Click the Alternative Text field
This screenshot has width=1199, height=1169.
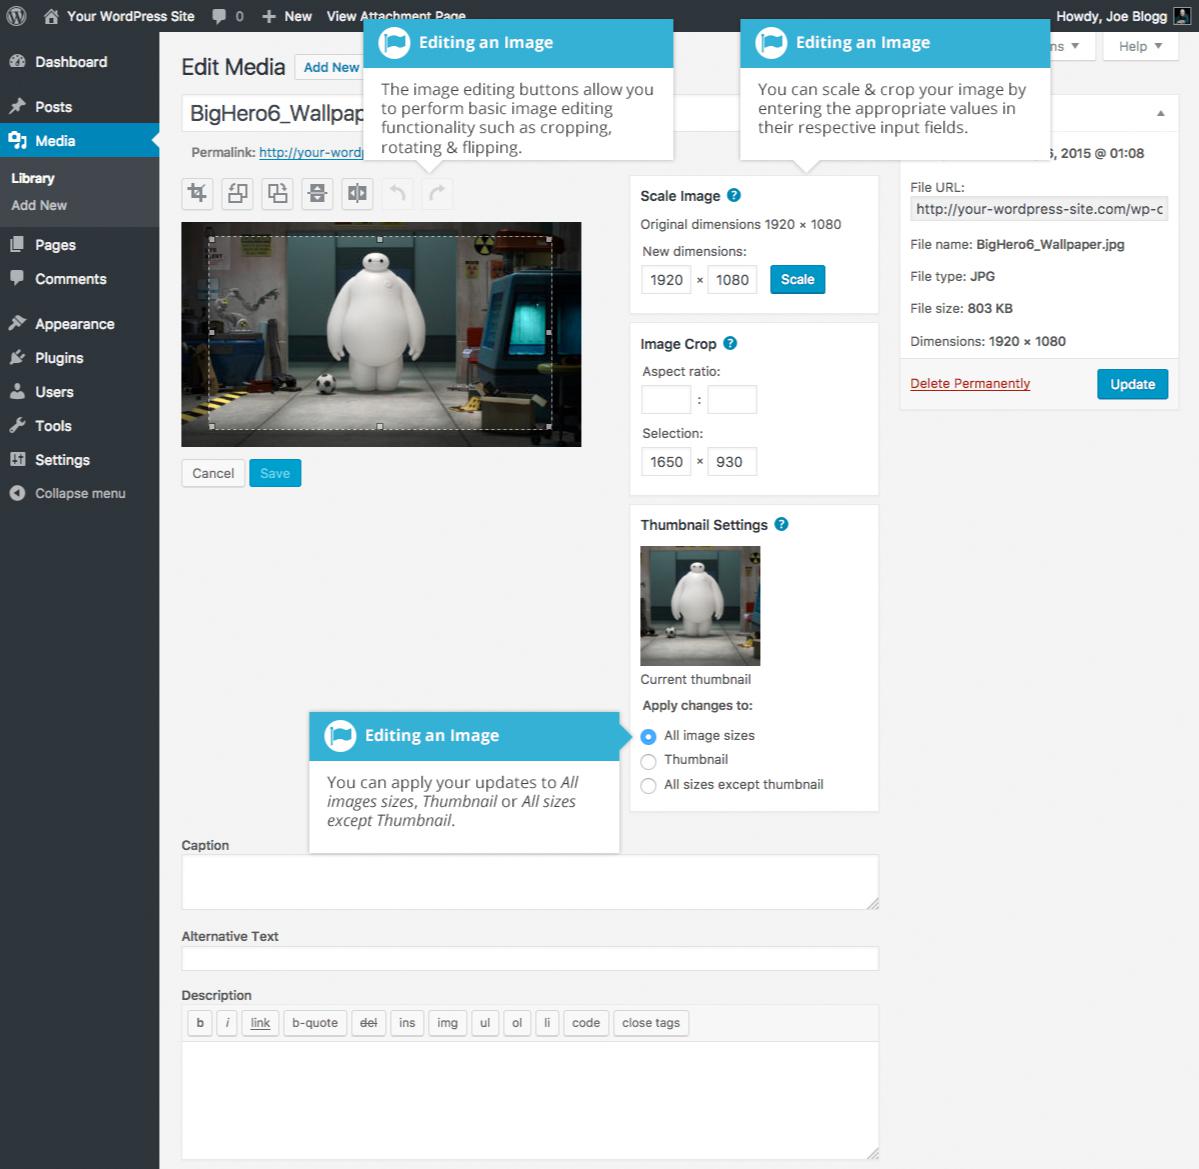point(530,959)
